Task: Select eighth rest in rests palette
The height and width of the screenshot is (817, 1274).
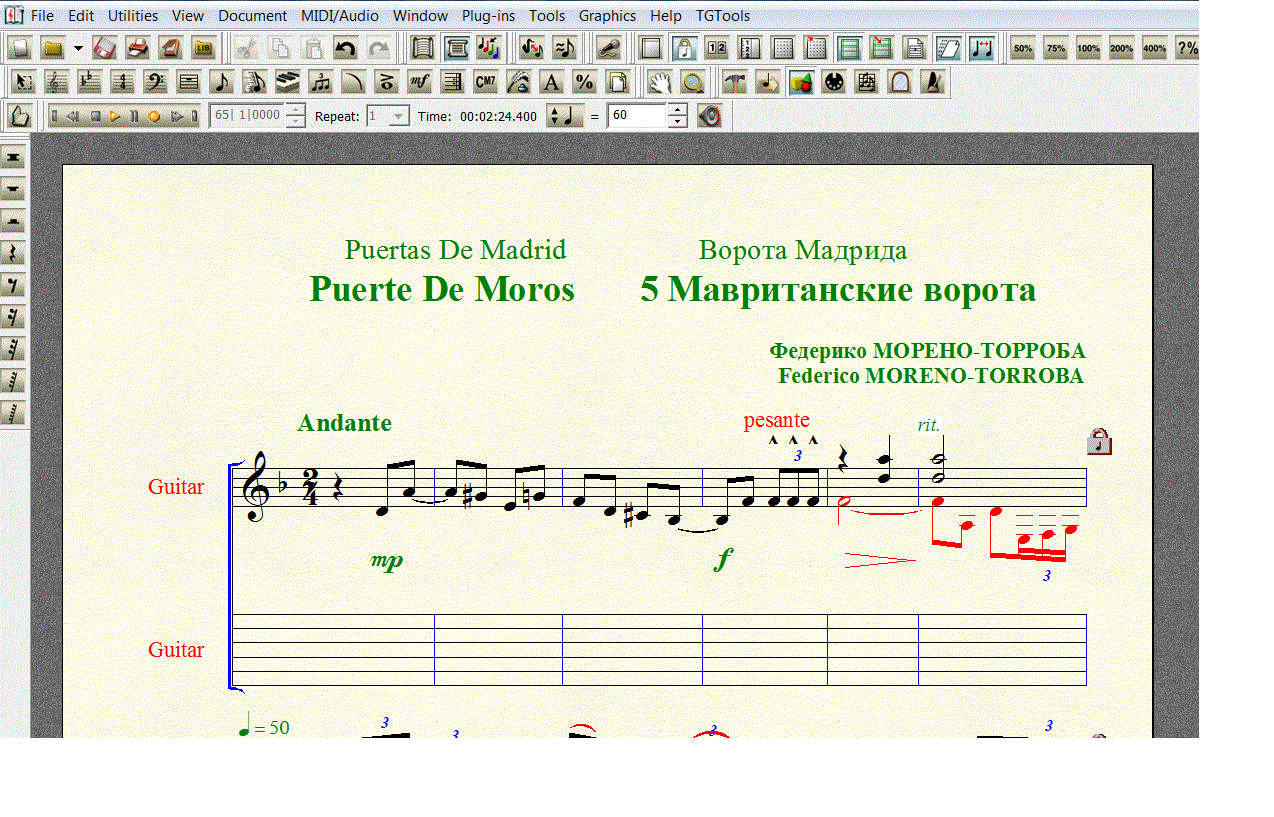Action: (x=14, y=285)
